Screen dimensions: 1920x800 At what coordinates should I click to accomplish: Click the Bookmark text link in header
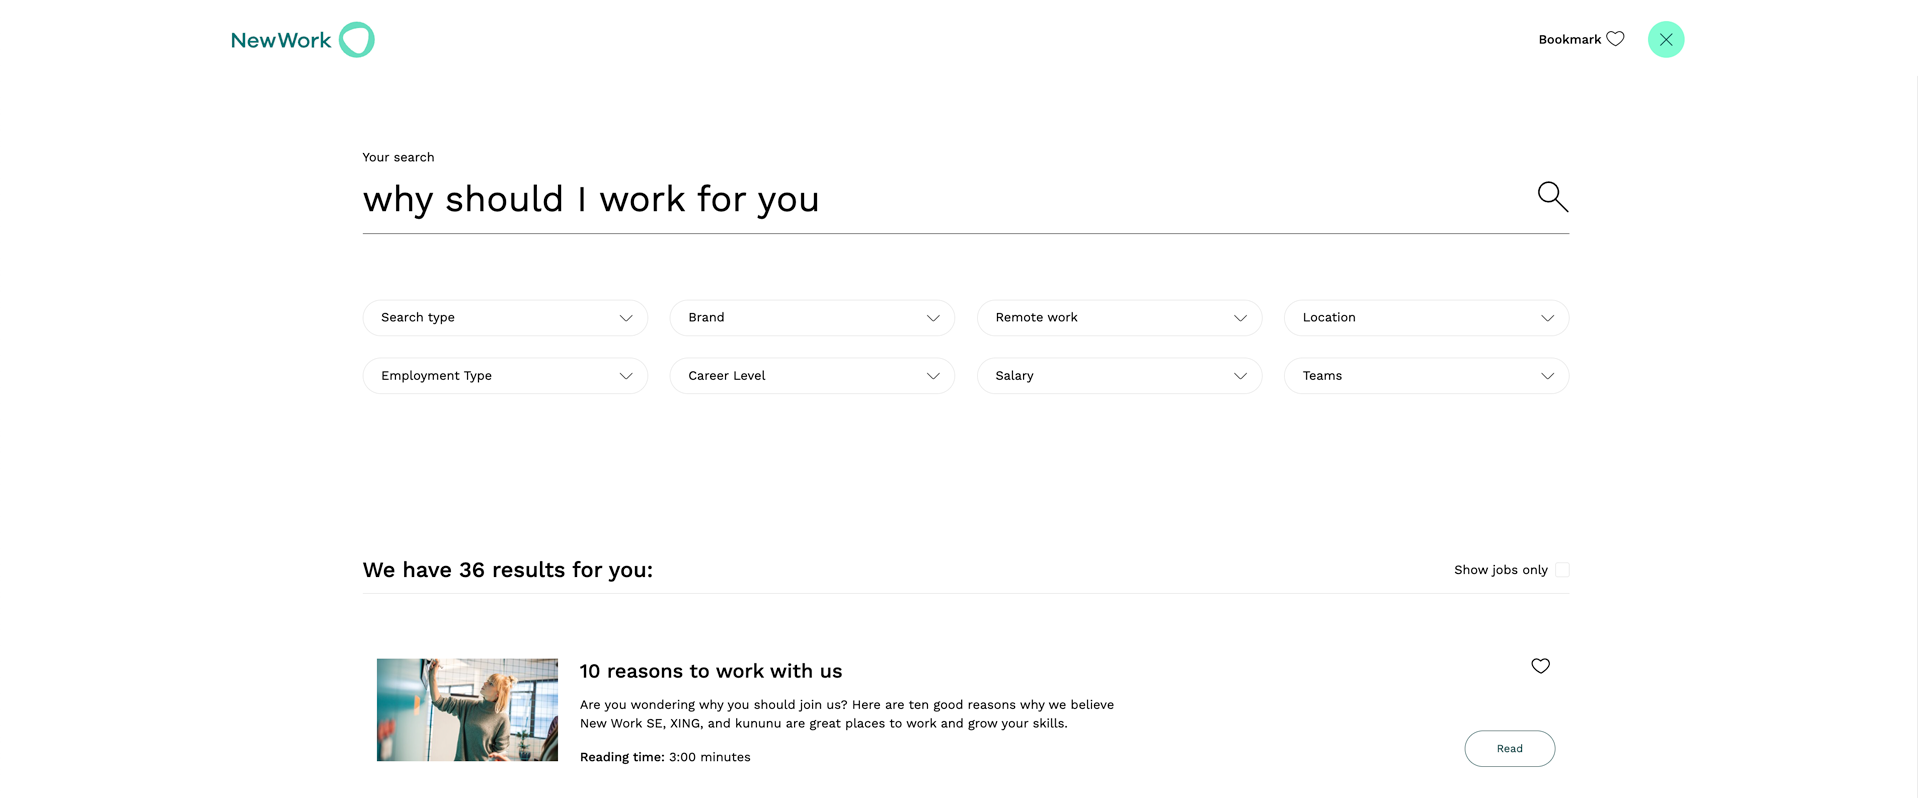pyautogui.click(x=1569, y=40)
